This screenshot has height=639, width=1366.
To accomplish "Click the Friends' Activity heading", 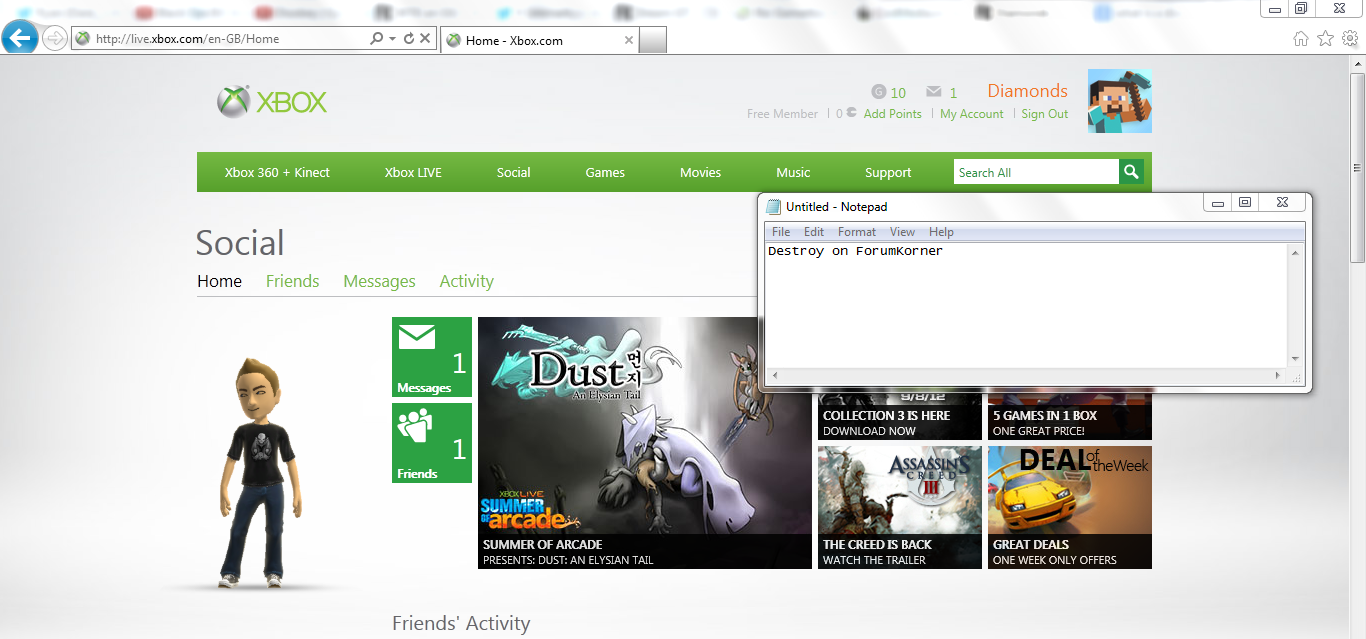I will (461, 624).
